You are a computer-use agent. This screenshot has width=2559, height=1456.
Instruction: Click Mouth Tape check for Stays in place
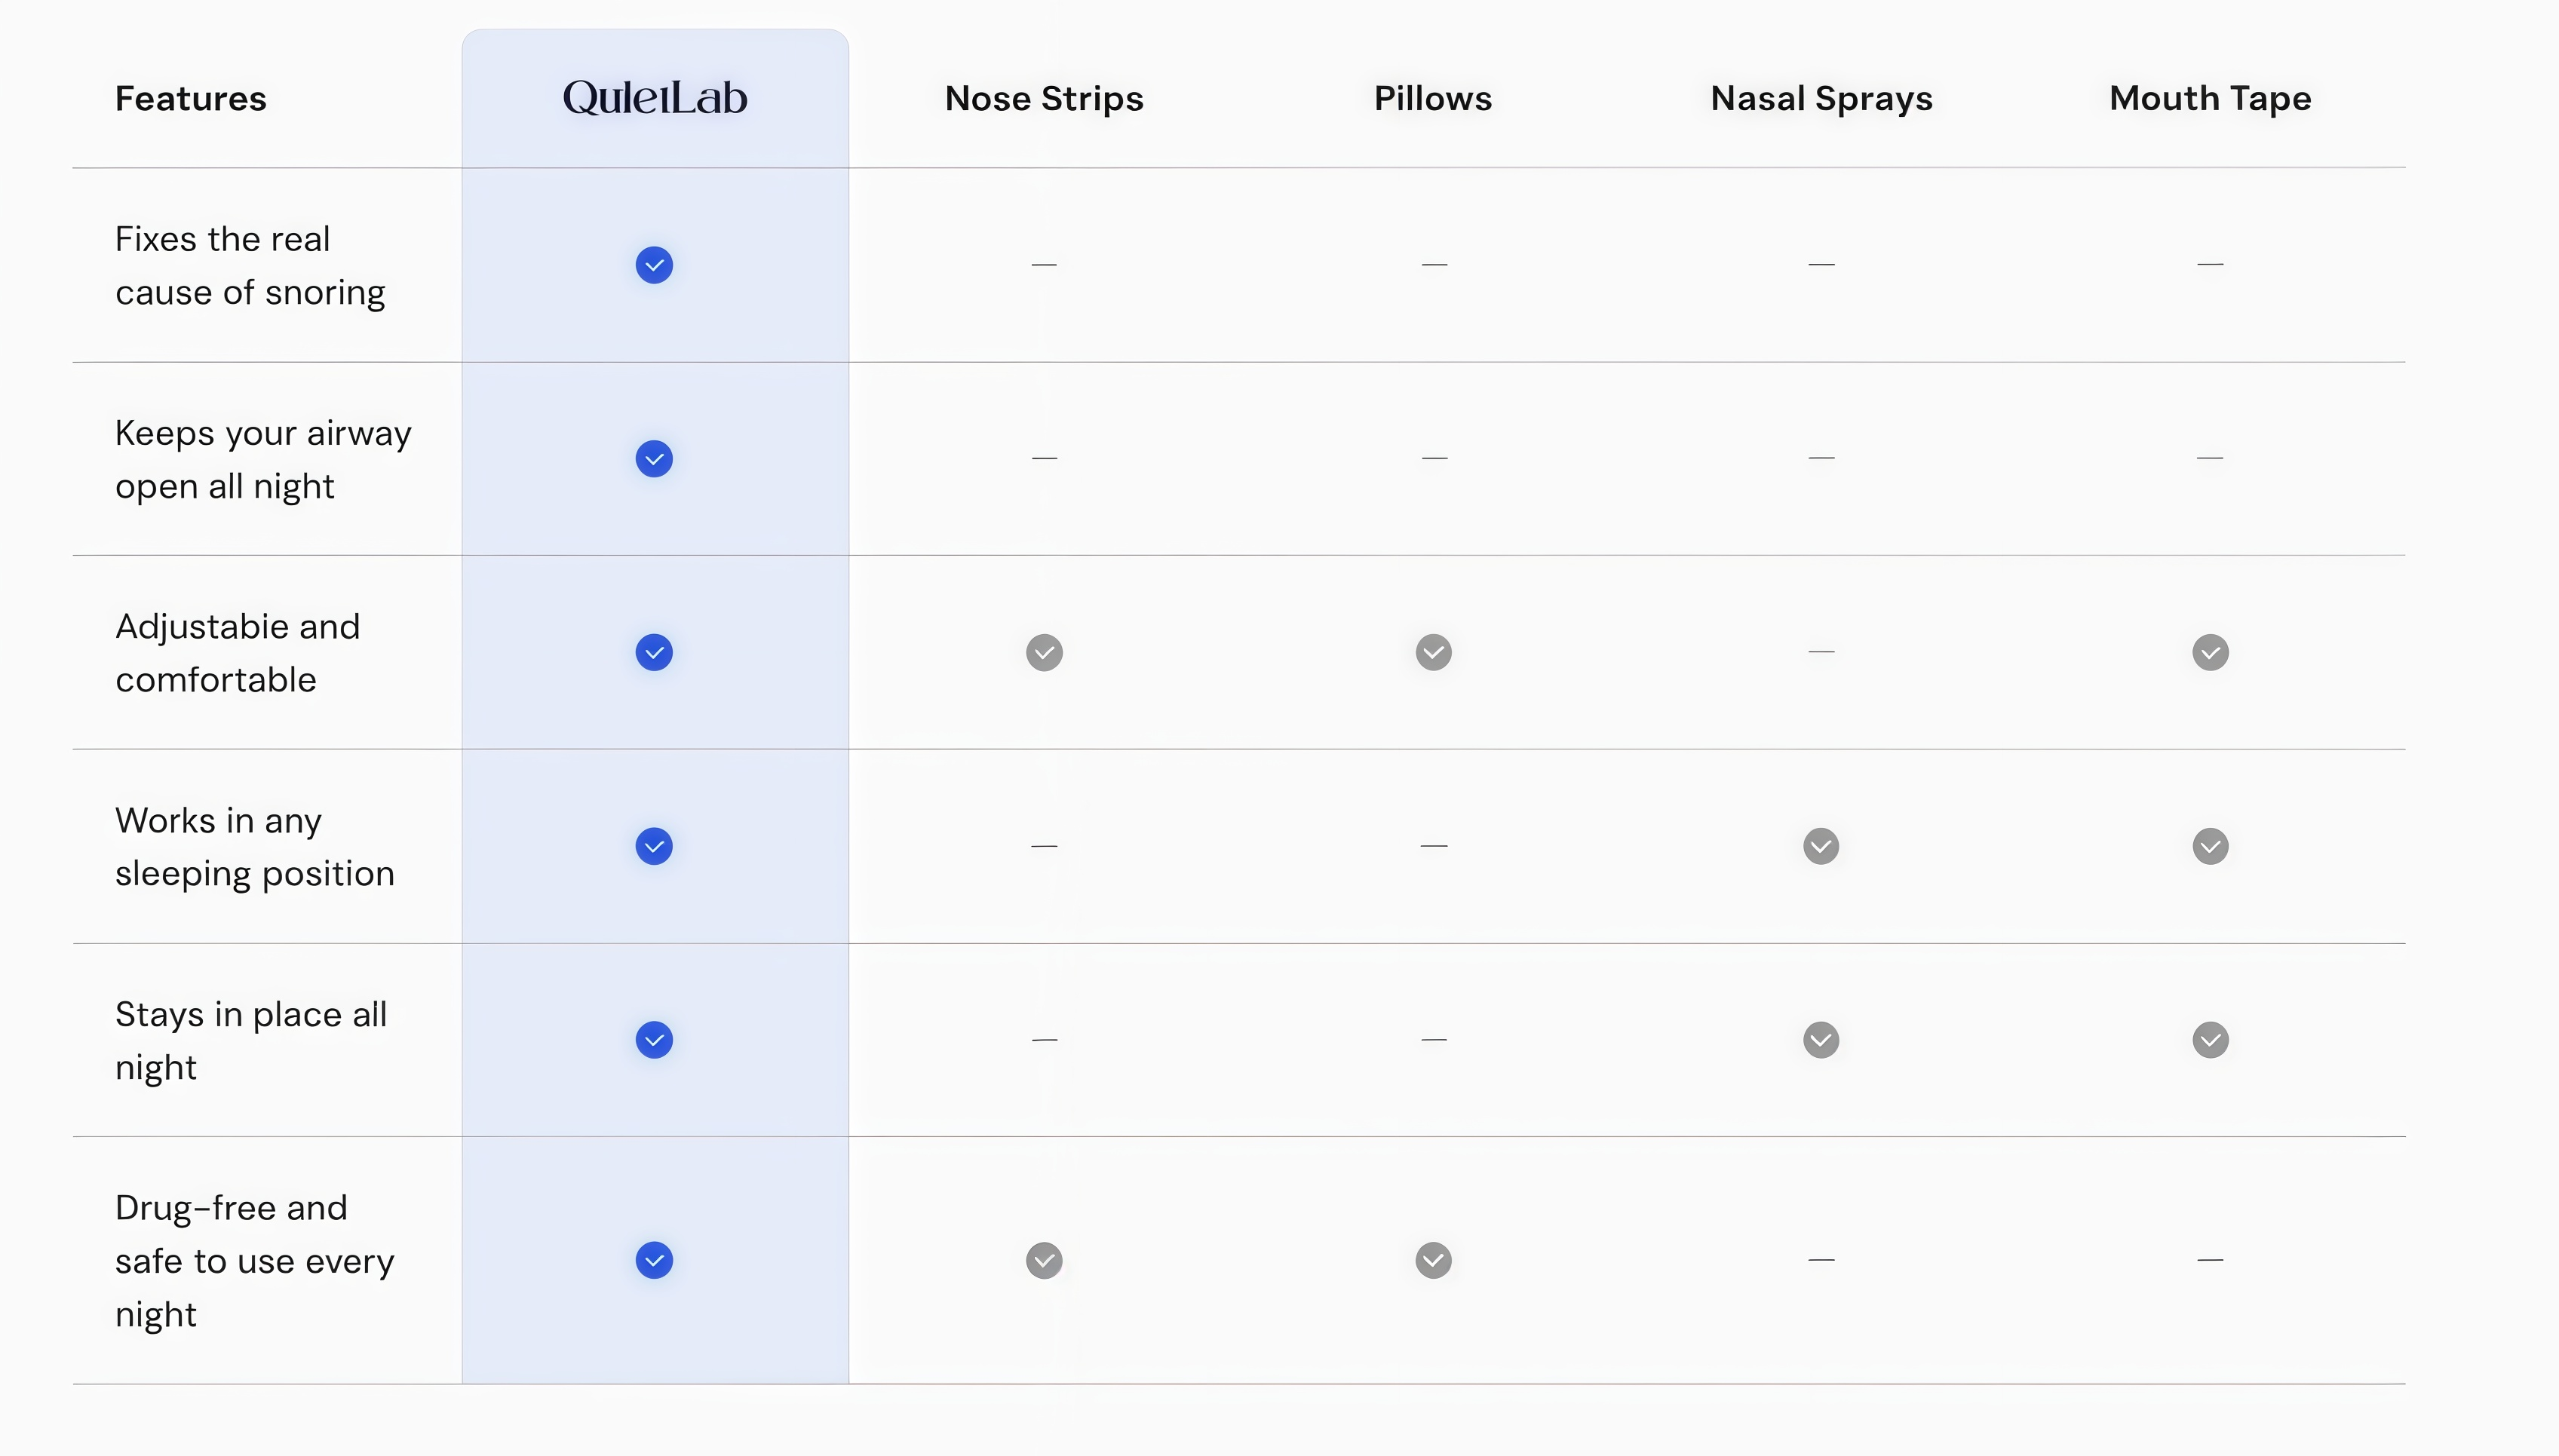click(x=2210, y=1040)
